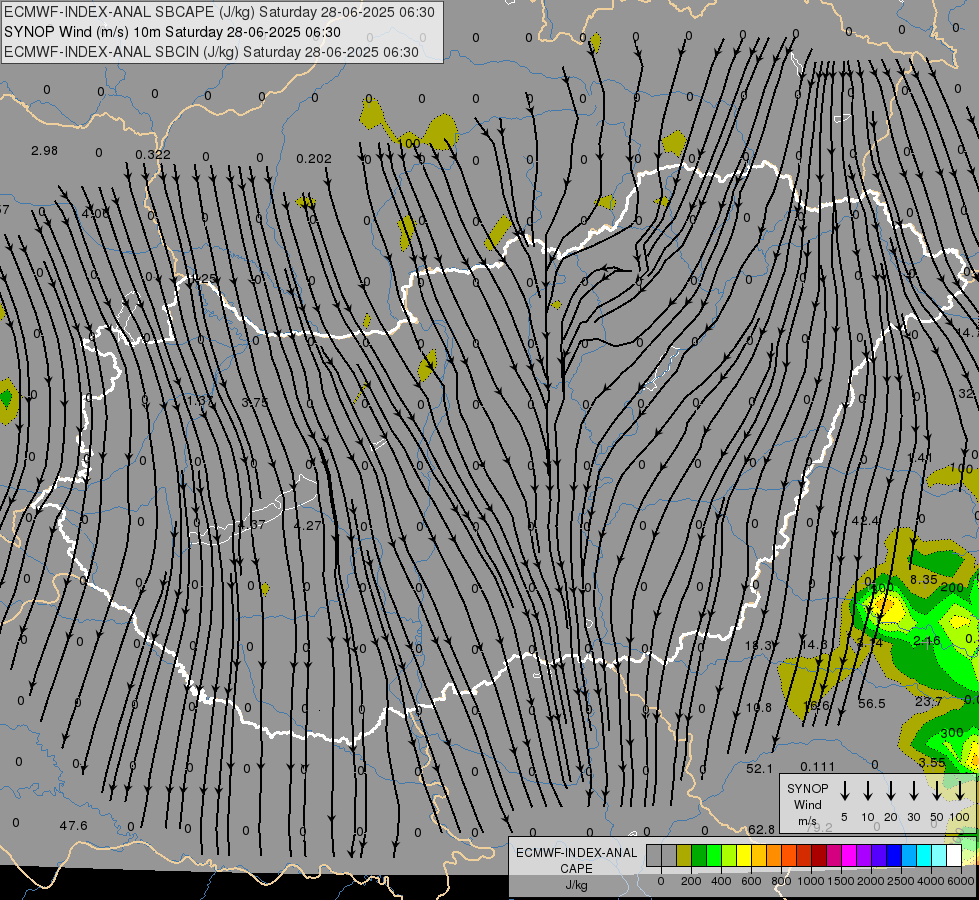
Task: Click the wind legend number 20
Action: pyautogui.click(x=891, y=817)
